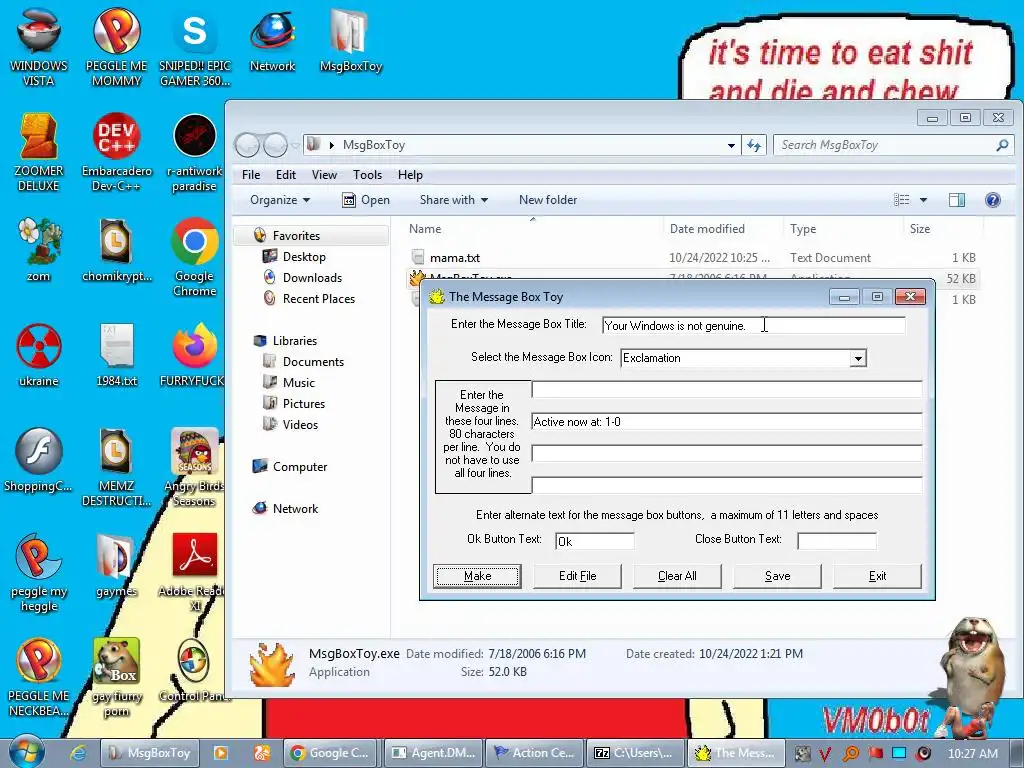Click the taskbar clock showing 10:27 AM
The width and height of the screenshot is (1024, 768).
pyautogui.click(x=972, y=753)
